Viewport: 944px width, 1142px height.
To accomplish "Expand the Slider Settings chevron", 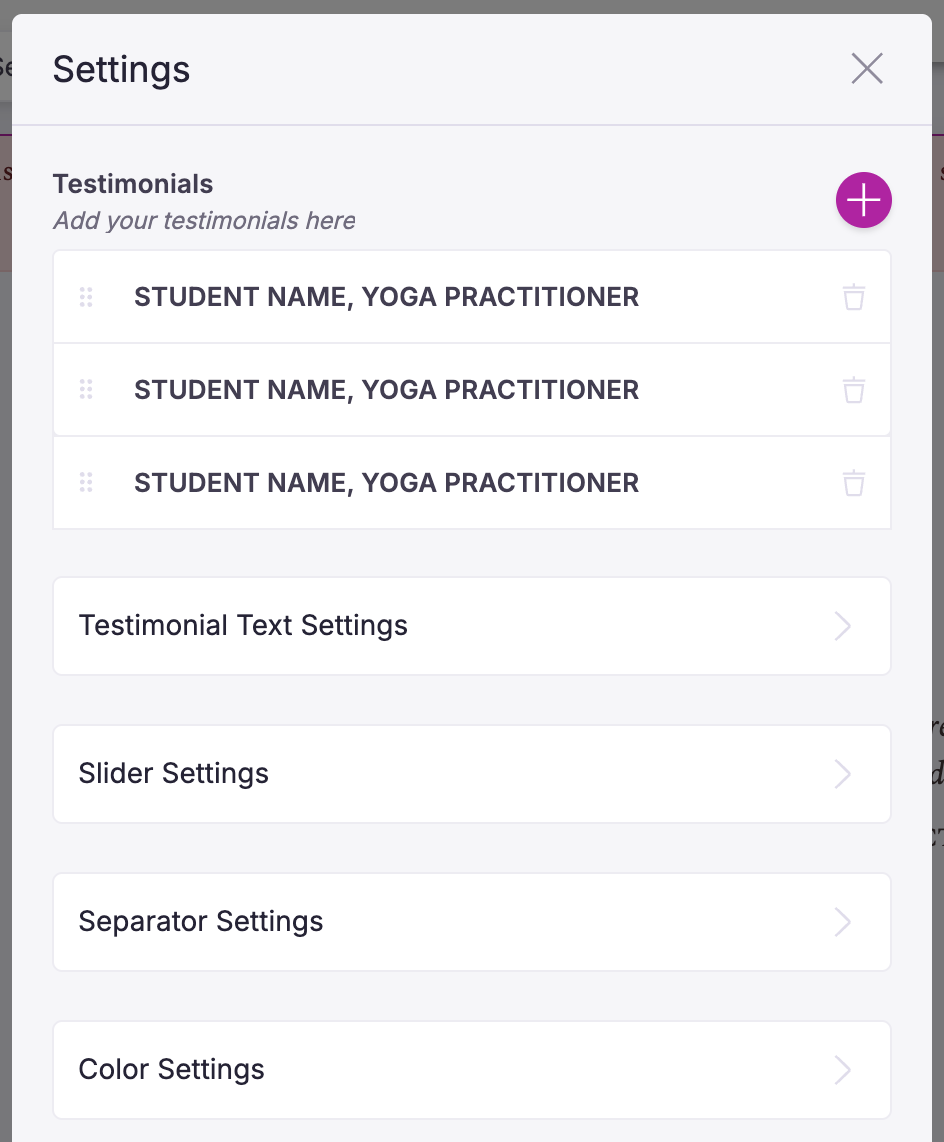I will click(843, 774).
